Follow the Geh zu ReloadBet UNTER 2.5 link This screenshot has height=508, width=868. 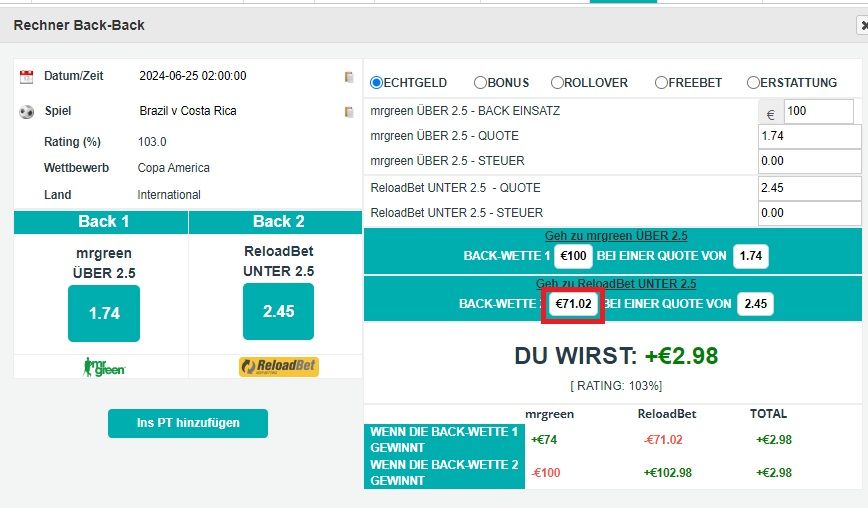pyautogui.click(x=616, y=284)
